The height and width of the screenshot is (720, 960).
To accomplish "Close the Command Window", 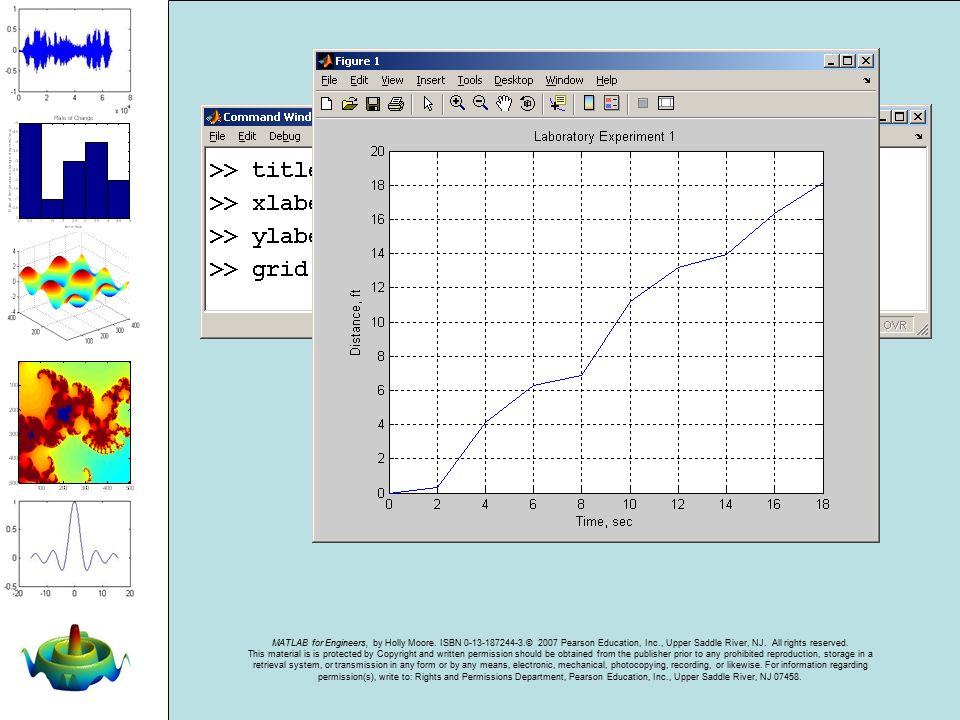I will (x=918, y=117).
